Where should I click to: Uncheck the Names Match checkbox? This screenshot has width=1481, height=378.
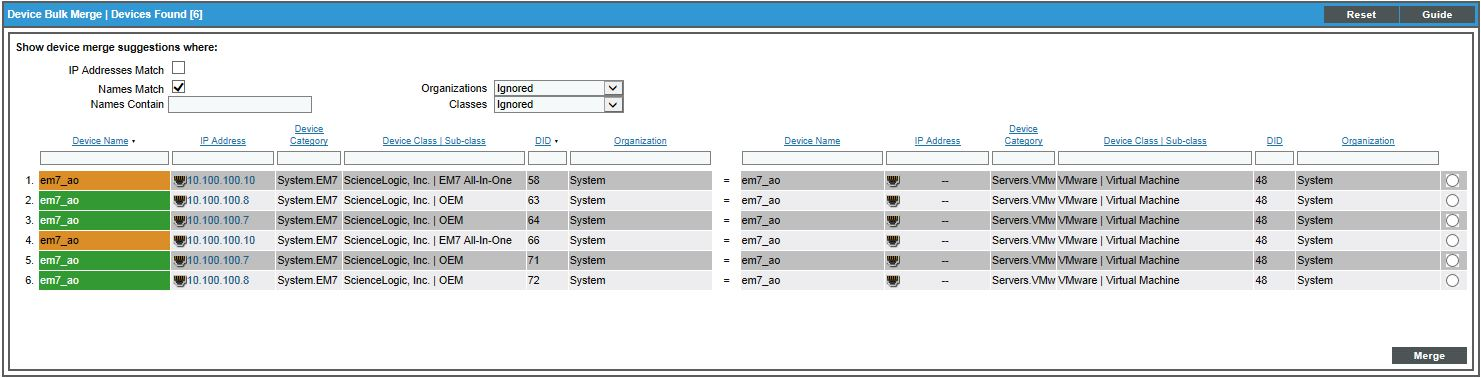(178, 87)
